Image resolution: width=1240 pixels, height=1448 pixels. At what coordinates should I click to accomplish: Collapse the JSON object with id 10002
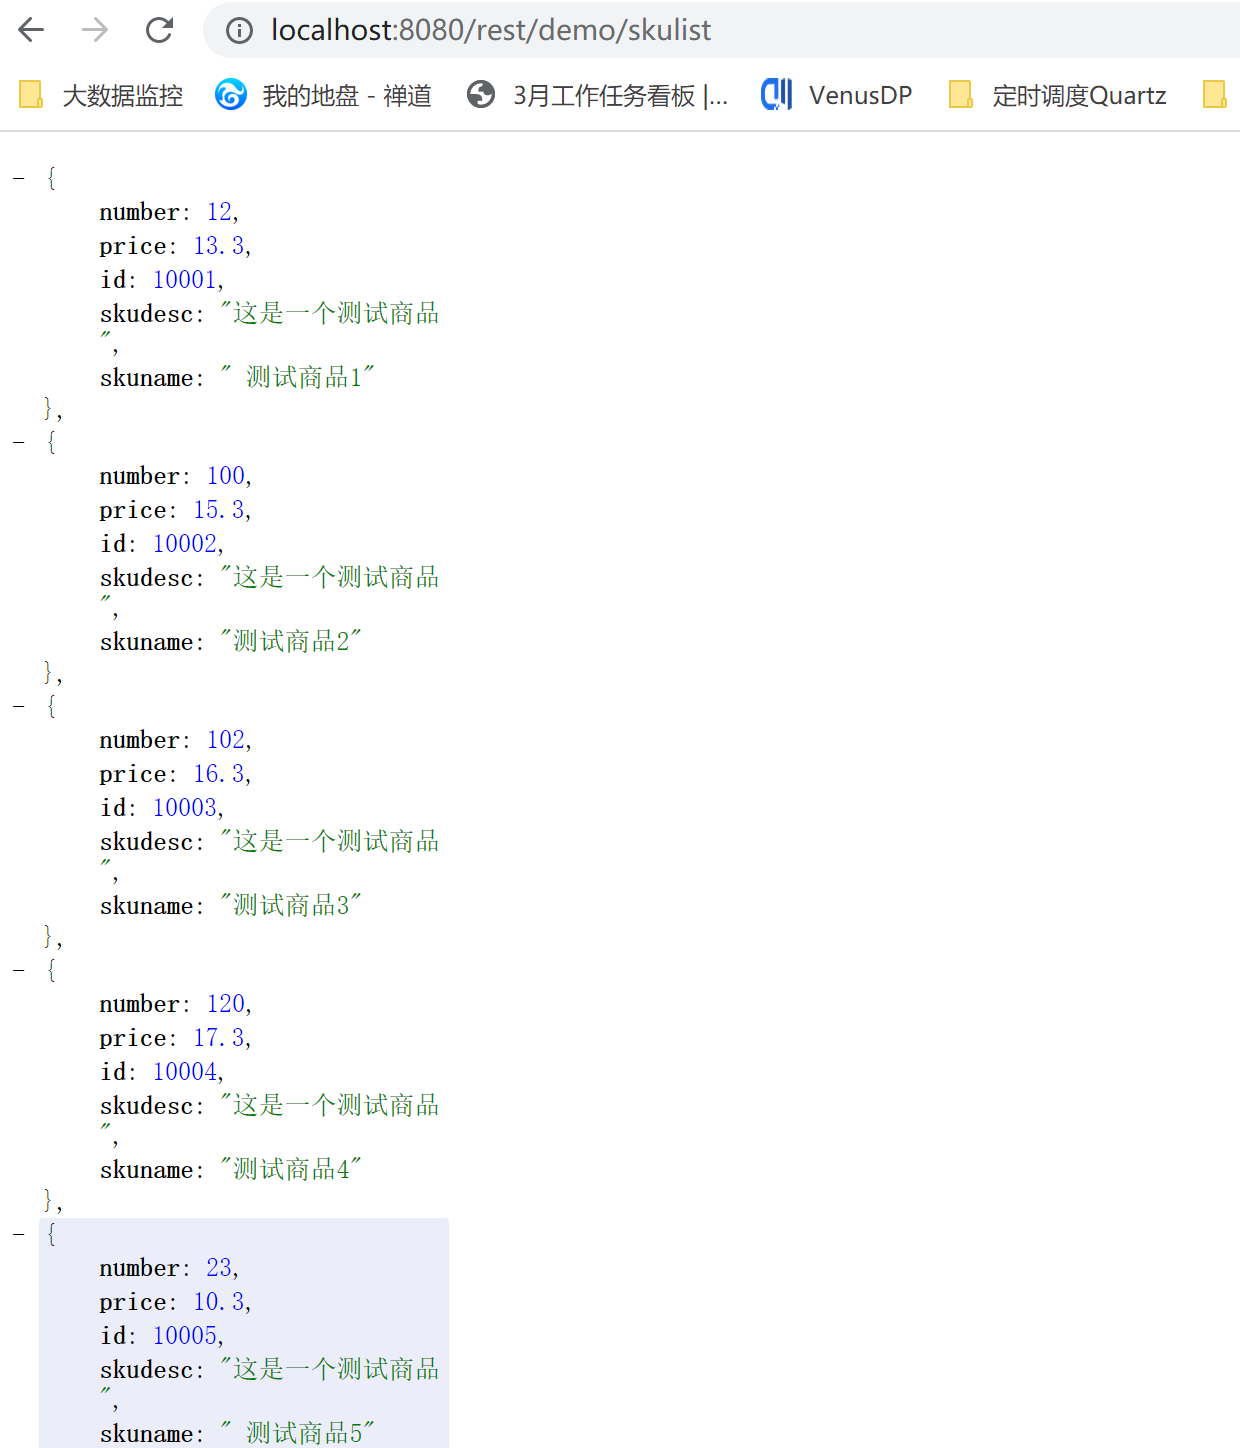(19, 443)
